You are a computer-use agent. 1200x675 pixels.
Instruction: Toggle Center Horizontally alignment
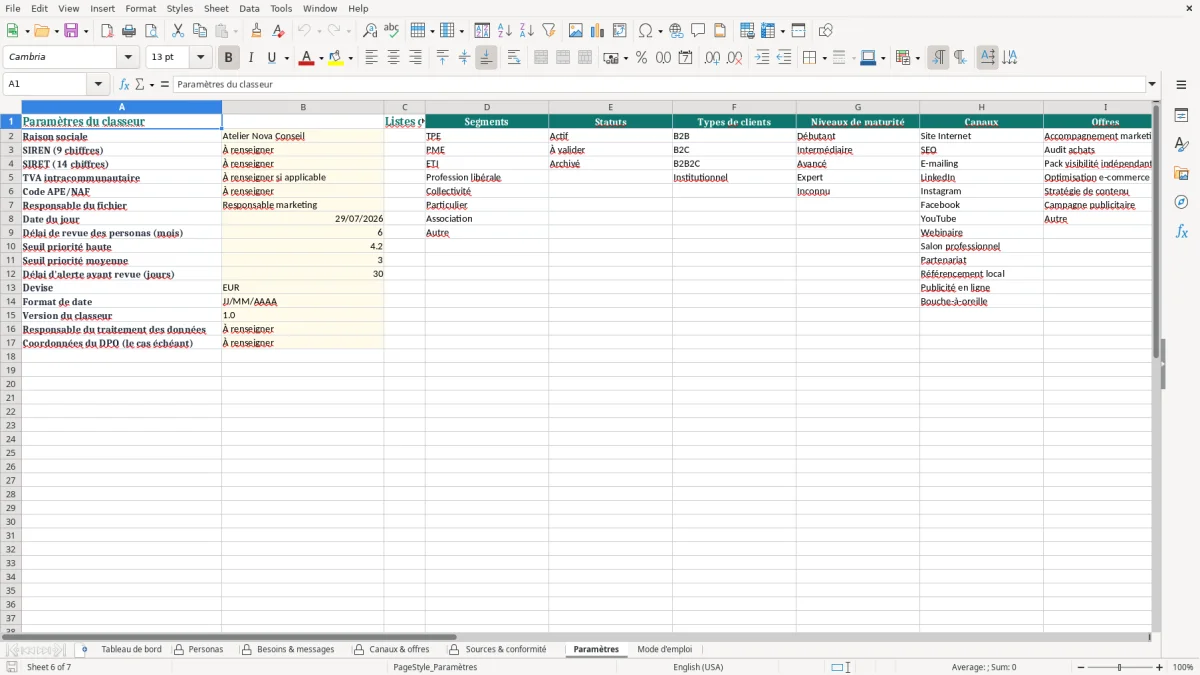click(x=393, y=58)
